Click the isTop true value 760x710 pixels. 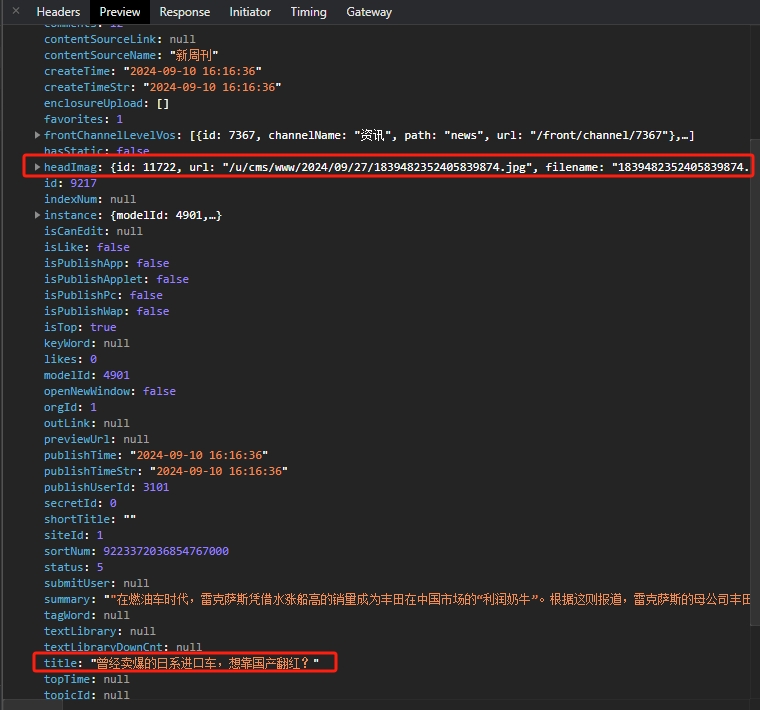point(103,327)
